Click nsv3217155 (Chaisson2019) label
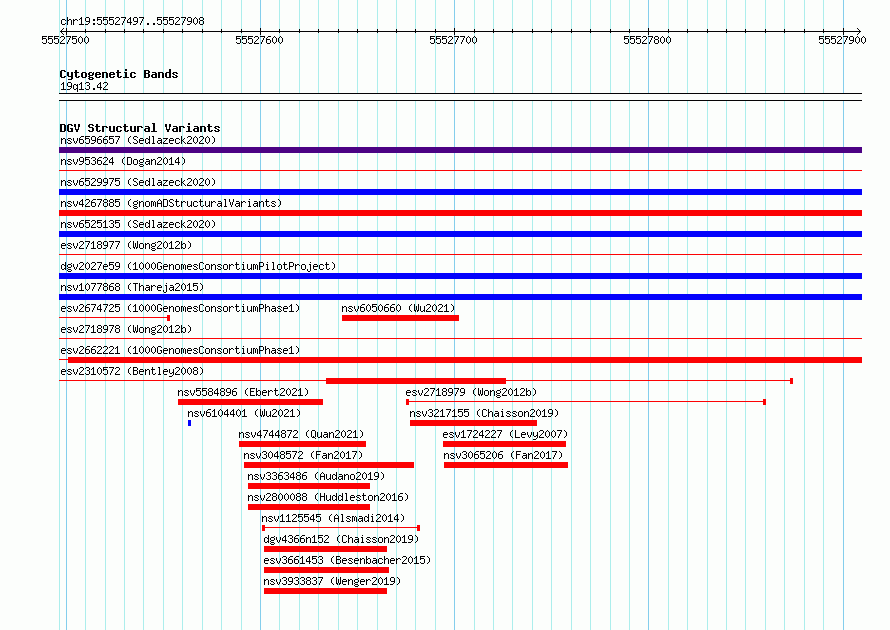Image resolution: width=890 pixels, height=630 pixels. [484, 413]
